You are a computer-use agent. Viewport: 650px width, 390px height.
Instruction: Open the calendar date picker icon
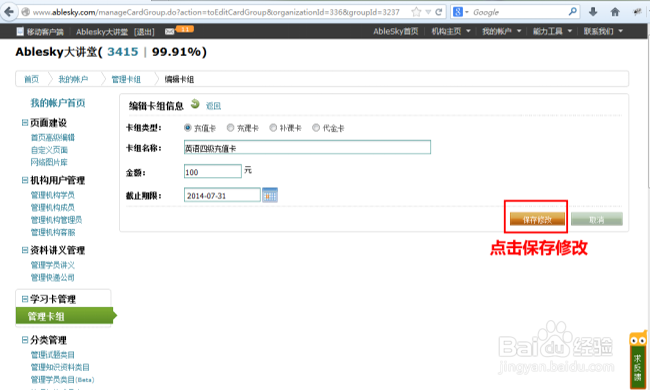(x=270, y=195)
